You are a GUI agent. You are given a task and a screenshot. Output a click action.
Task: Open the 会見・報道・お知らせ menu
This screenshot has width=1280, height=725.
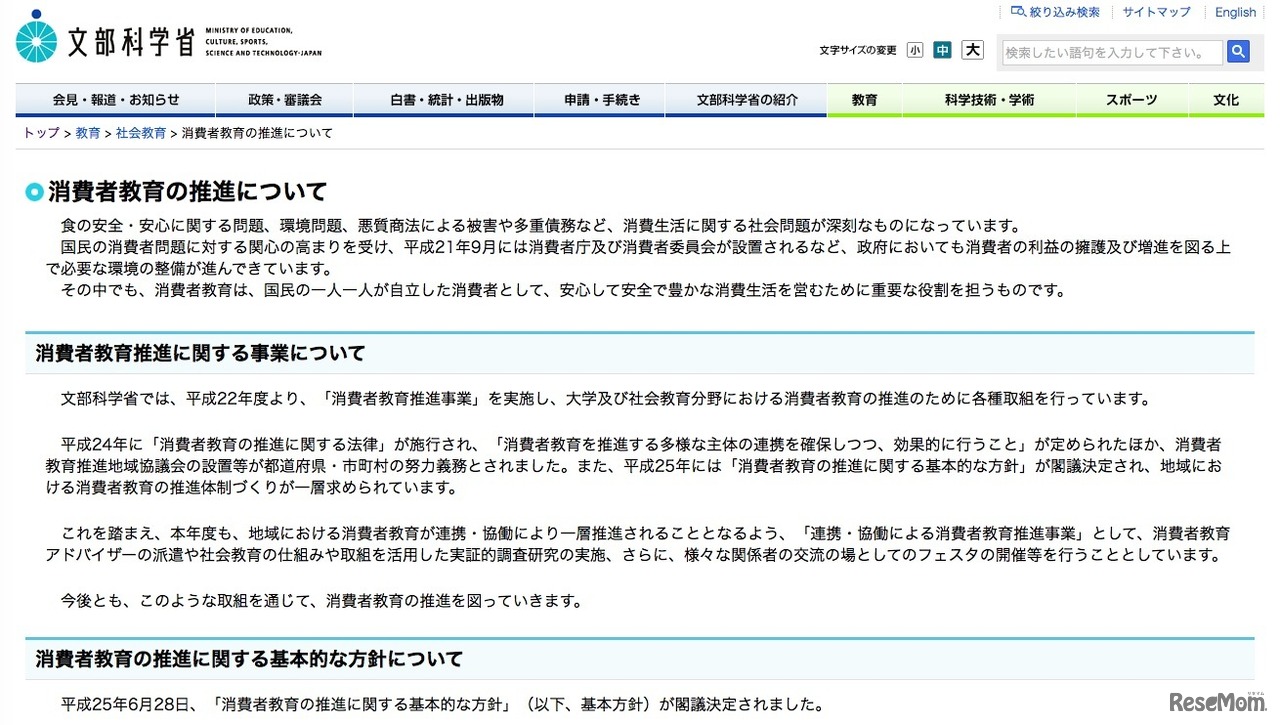(x=116, y=100)
